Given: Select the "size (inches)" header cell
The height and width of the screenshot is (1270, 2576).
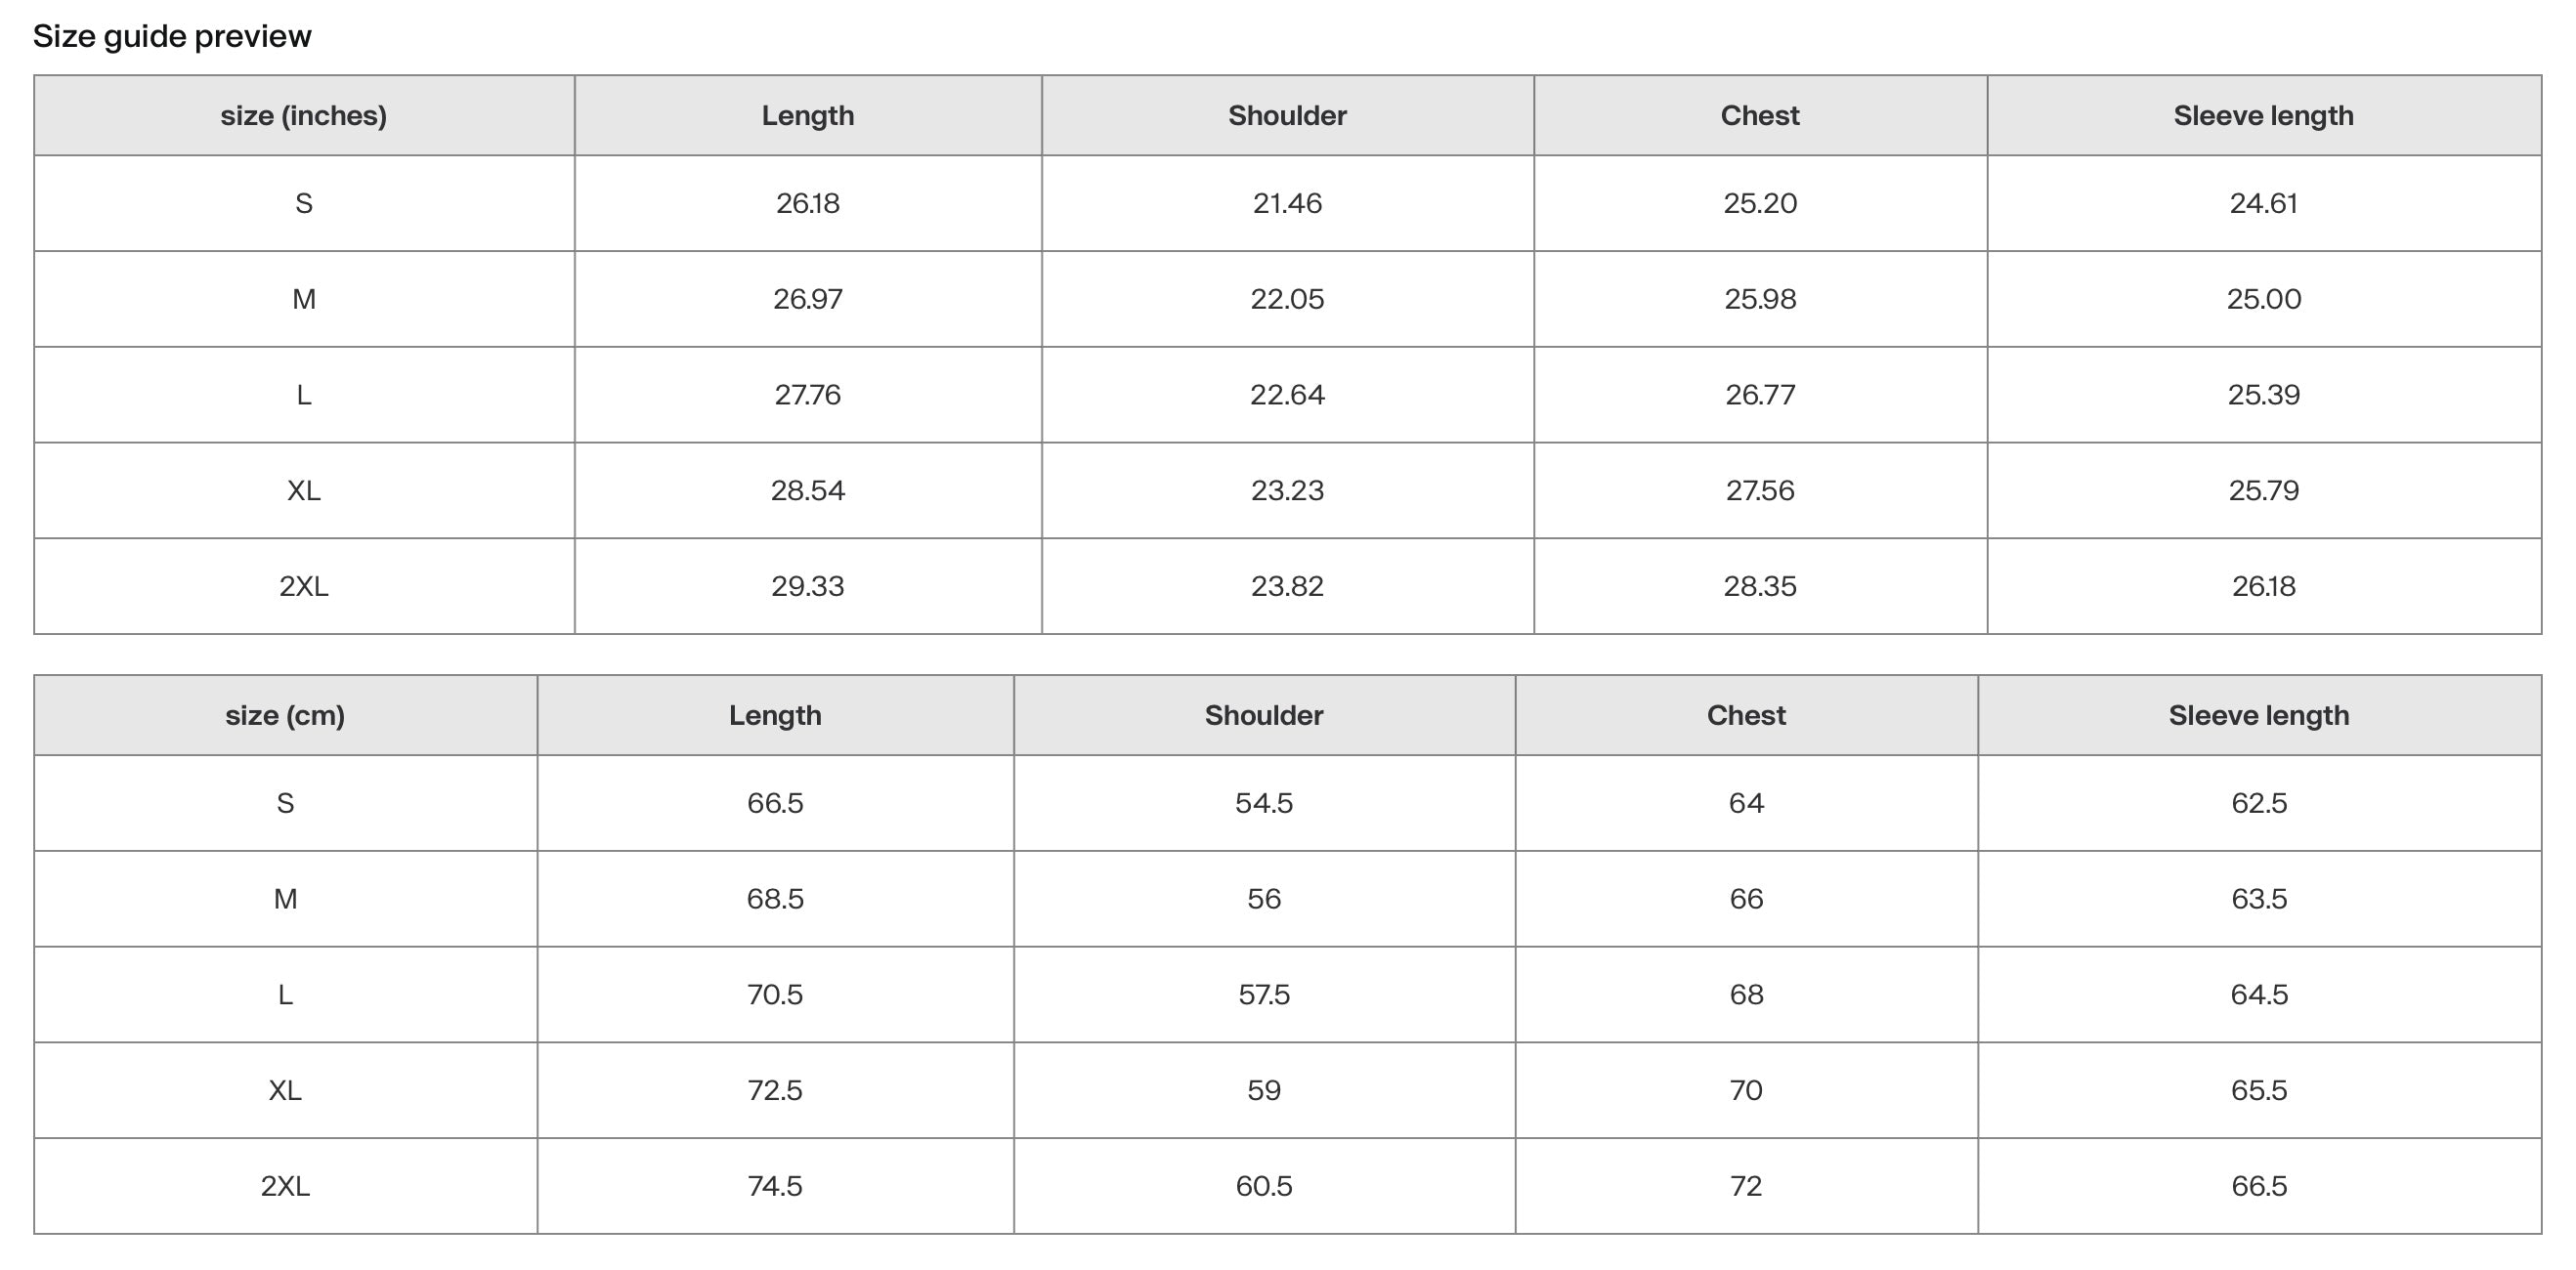Looking at the screenshot, I should 303,116.
